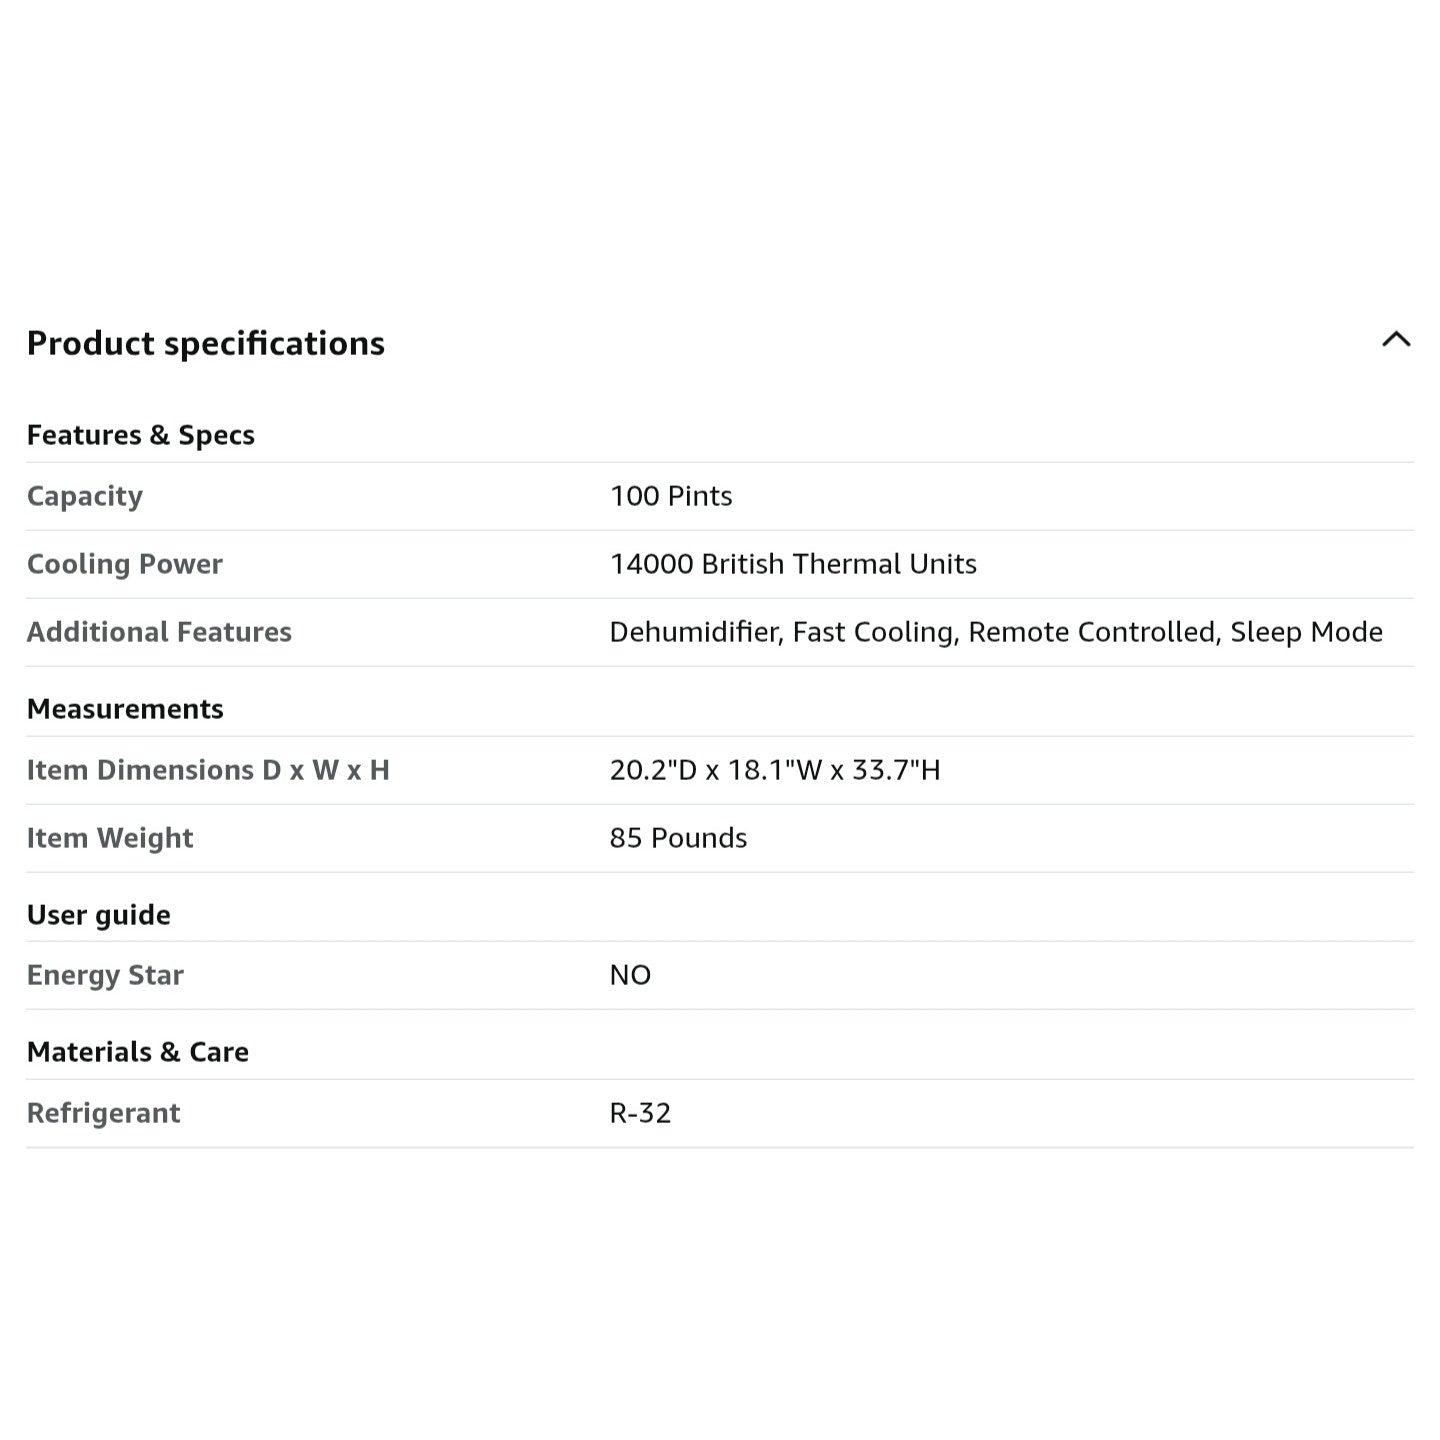Select the 14000 British Thermal Units value
This screenshot has height=1440, width=1440.
pyautogui.click(x=793, y=564)
